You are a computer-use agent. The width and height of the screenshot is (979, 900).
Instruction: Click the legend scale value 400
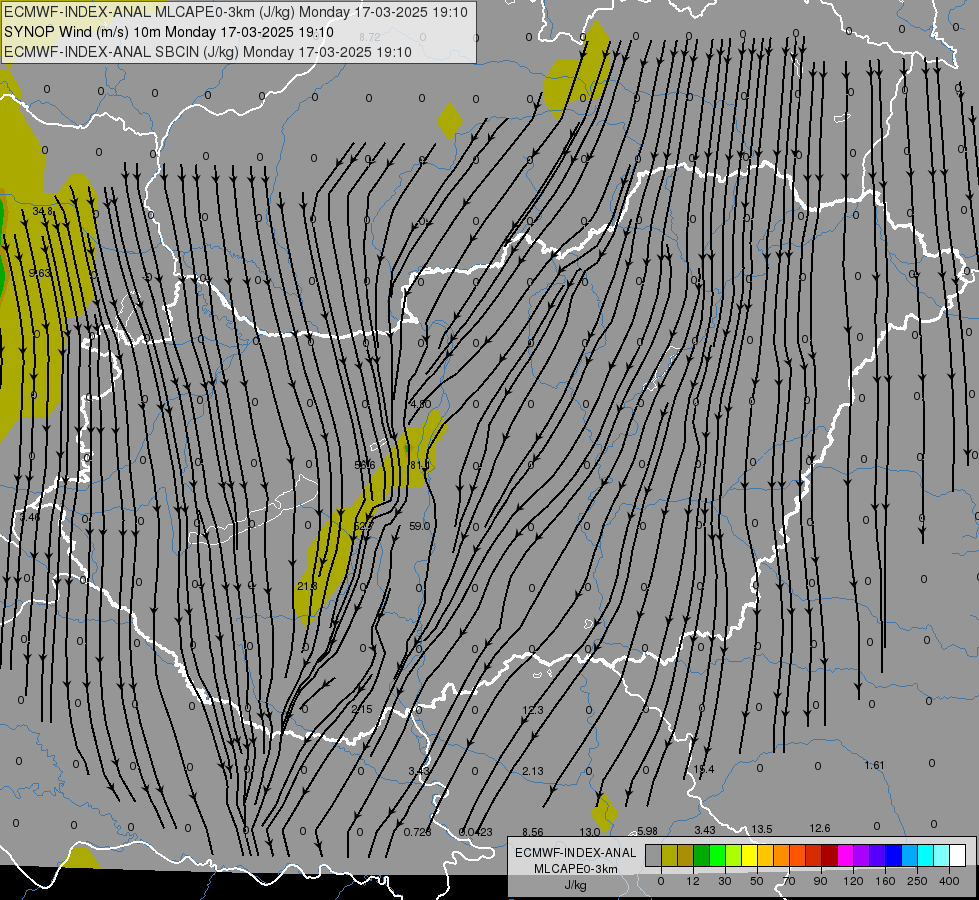pos(949,881)
